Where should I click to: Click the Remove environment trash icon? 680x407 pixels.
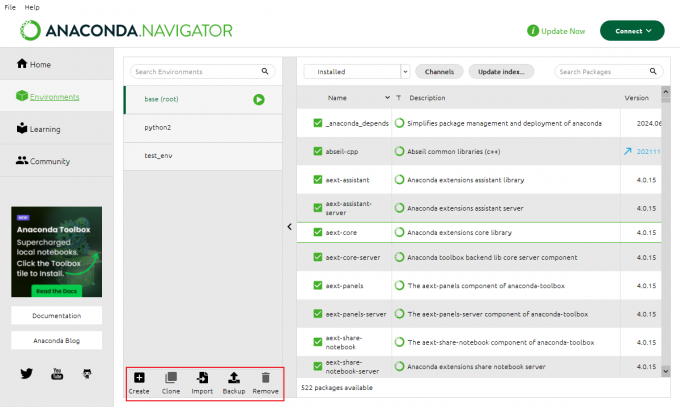[x=265, y=377]
